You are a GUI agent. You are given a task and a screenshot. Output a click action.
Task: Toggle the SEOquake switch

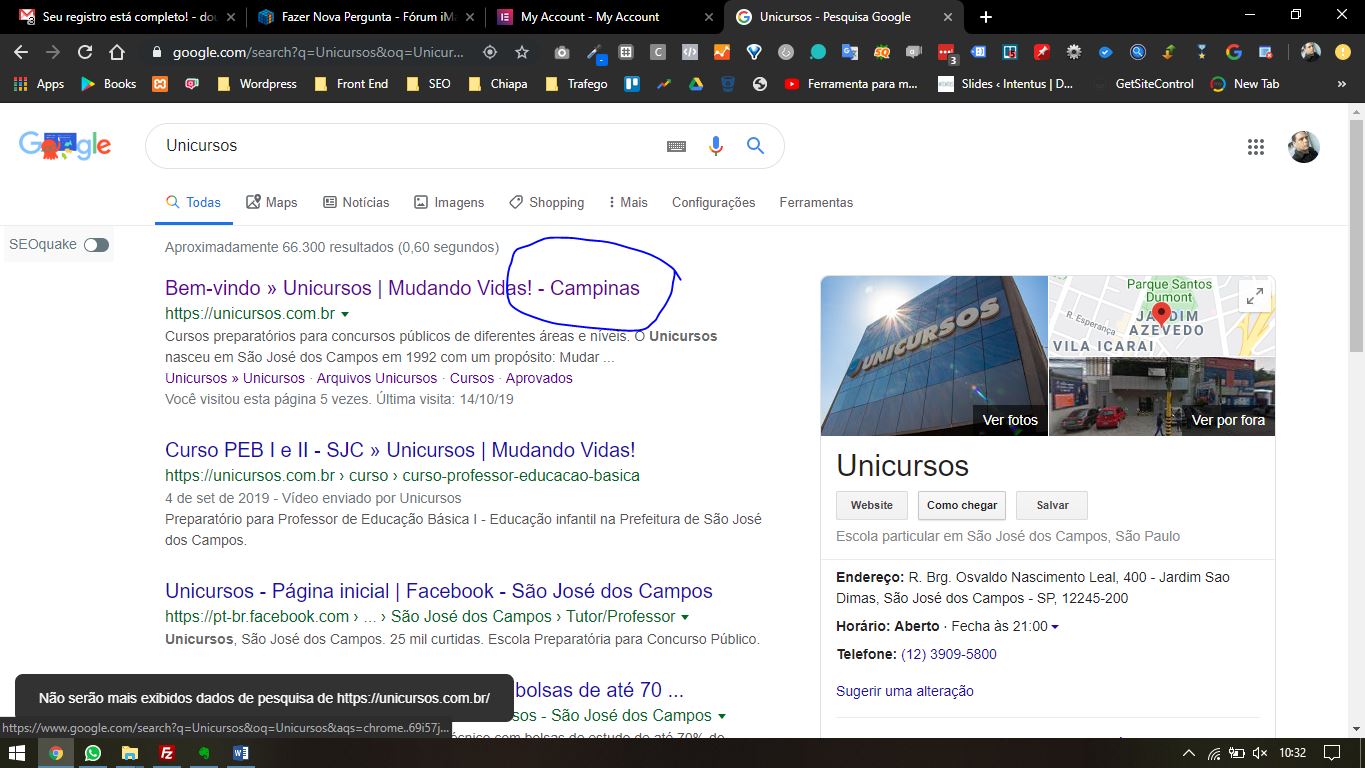[96, 245]
